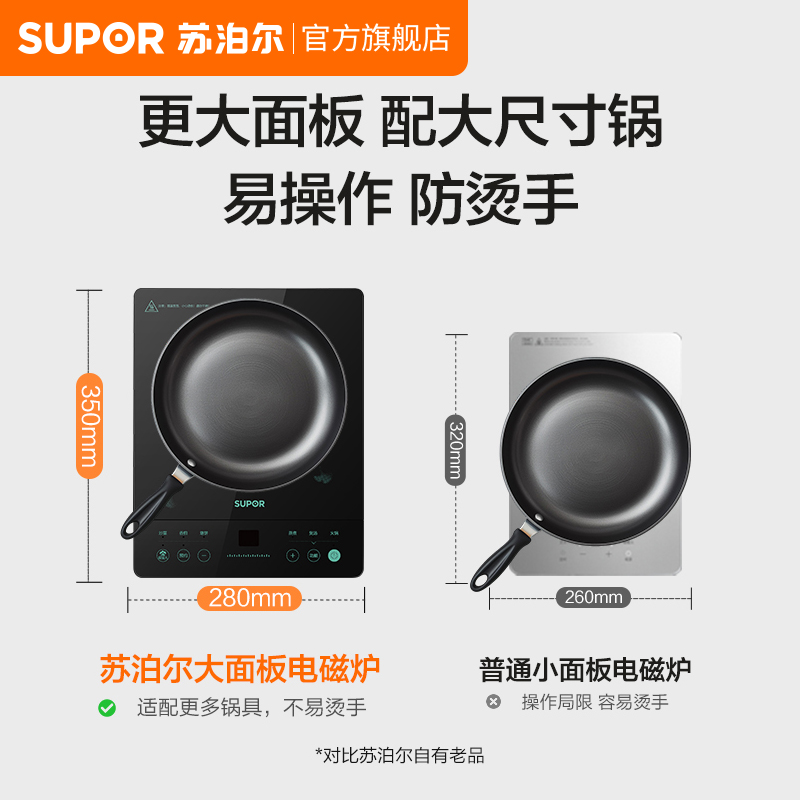Click the 预约 timer button on cooktop
This screenshot has height=800, width=800.
coord(183,555)
